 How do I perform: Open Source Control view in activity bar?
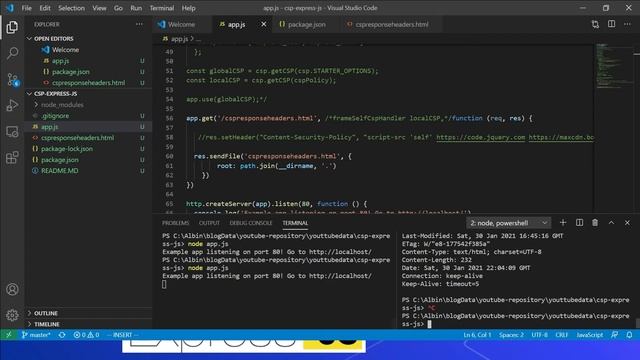pos(12,79)
